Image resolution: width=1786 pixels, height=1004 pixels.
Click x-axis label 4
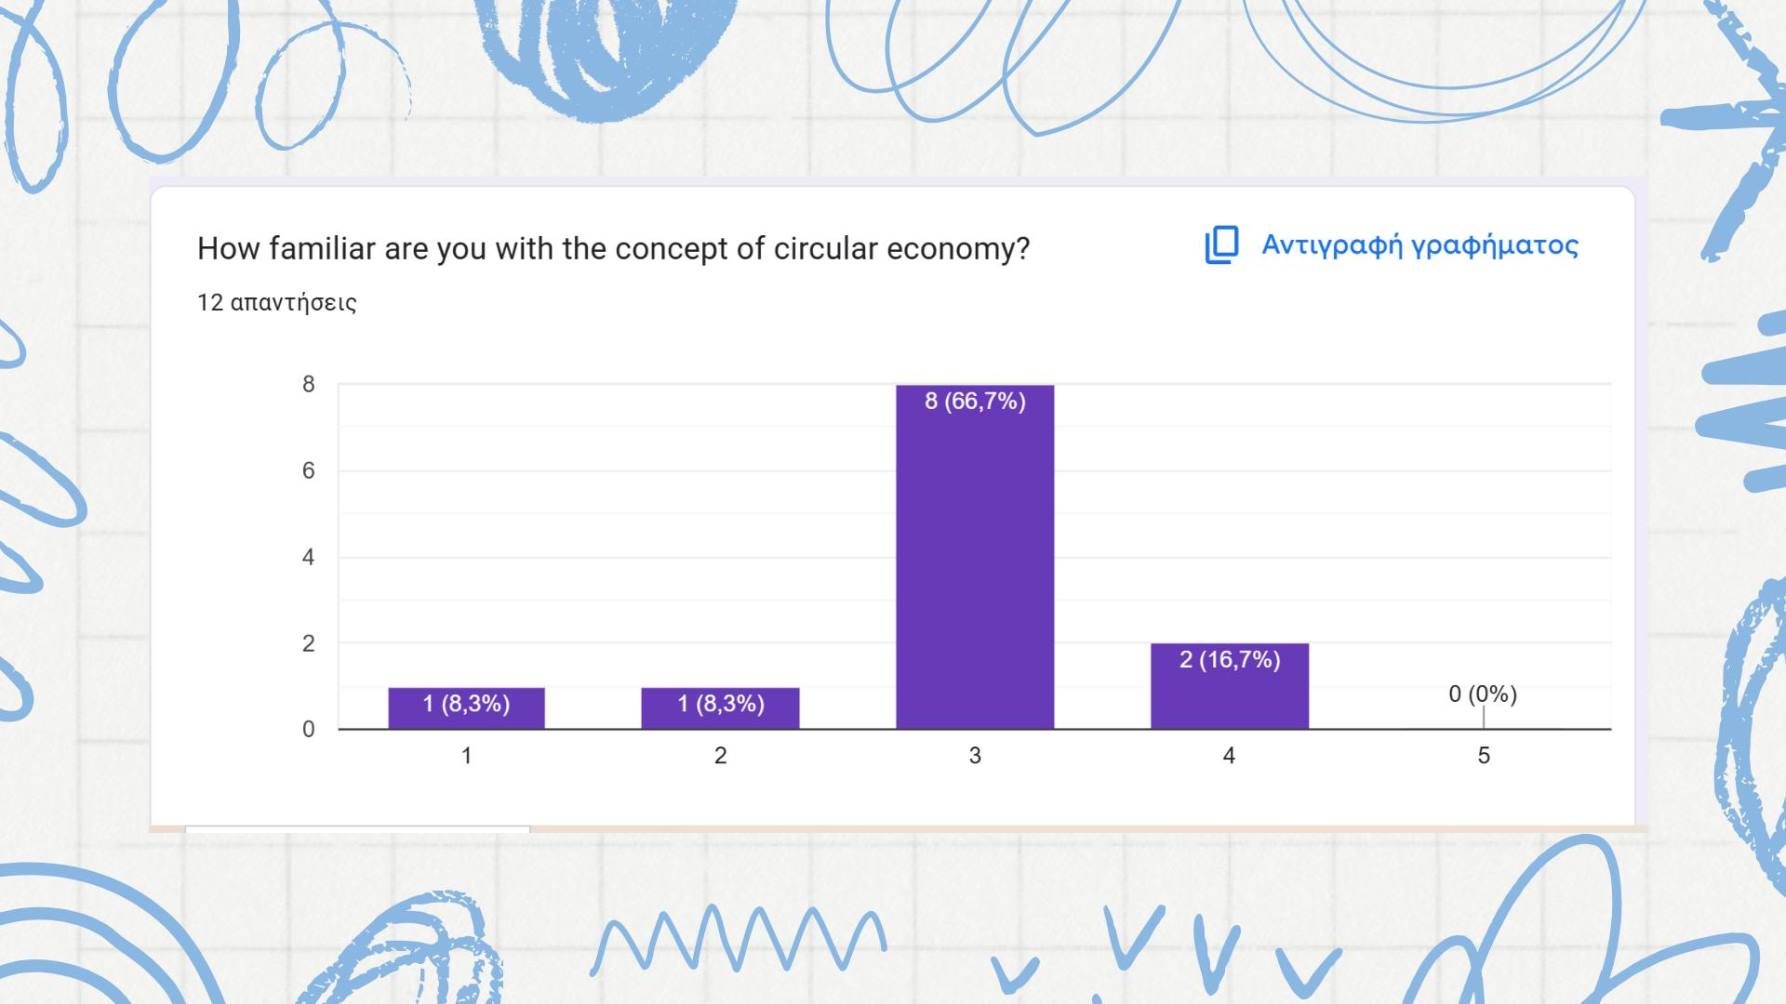[x=1229, y=756]
